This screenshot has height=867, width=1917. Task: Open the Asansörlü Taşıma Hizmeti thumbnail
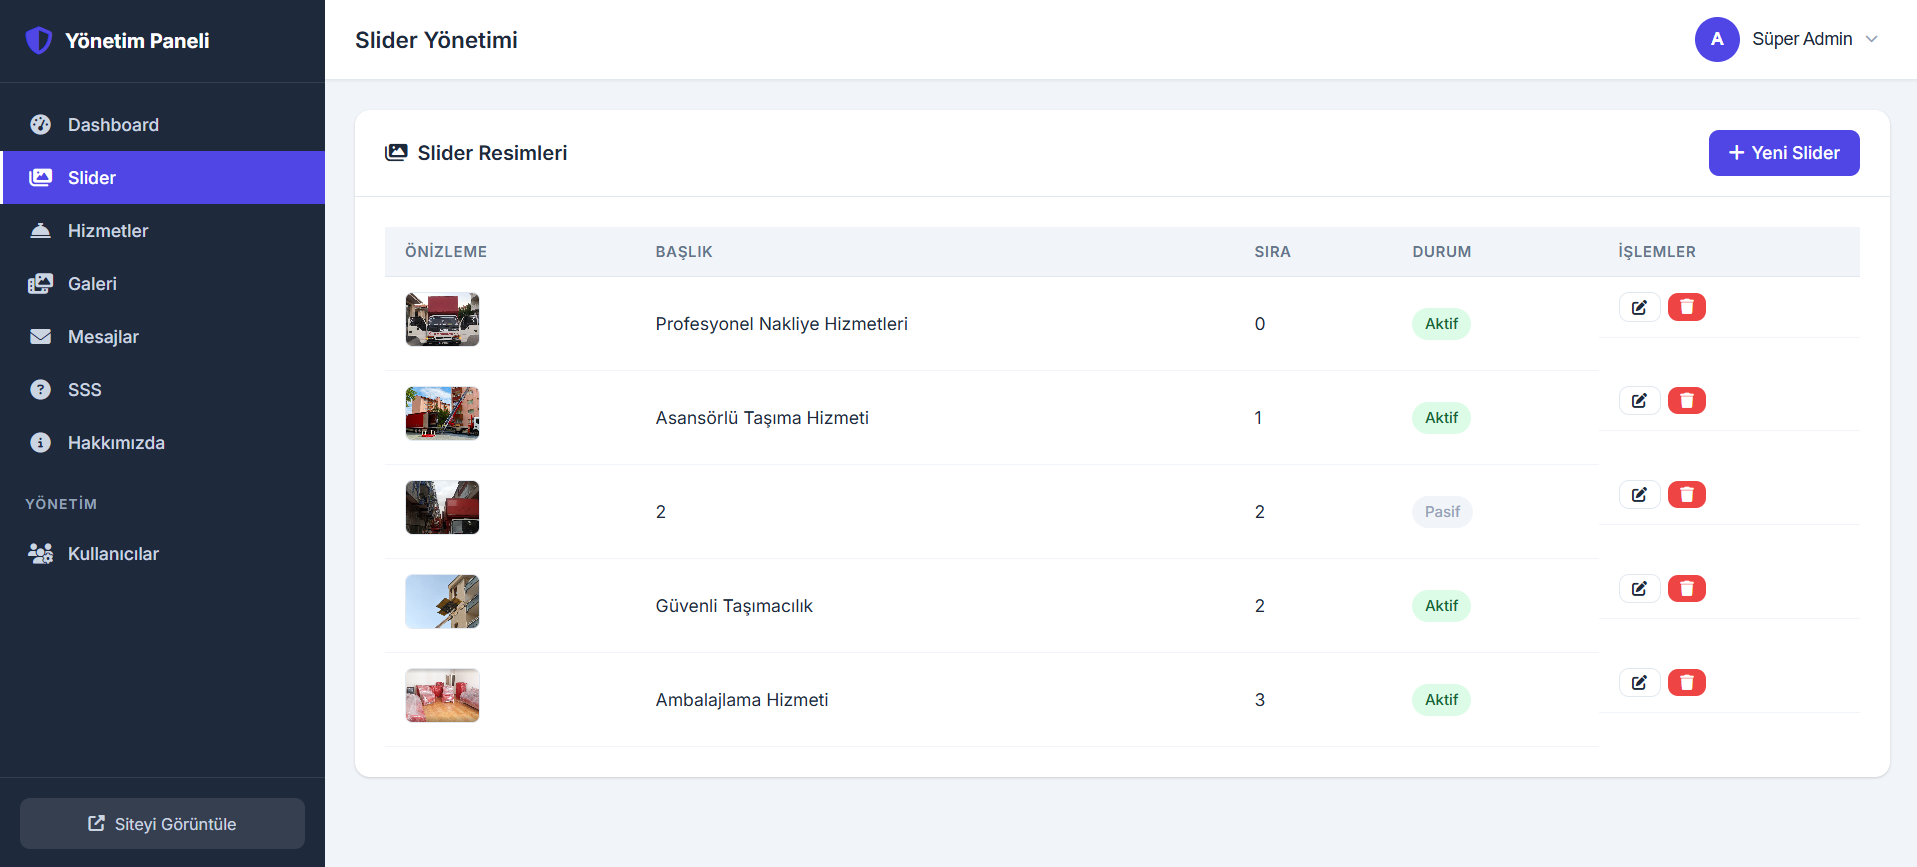(442, 414)
